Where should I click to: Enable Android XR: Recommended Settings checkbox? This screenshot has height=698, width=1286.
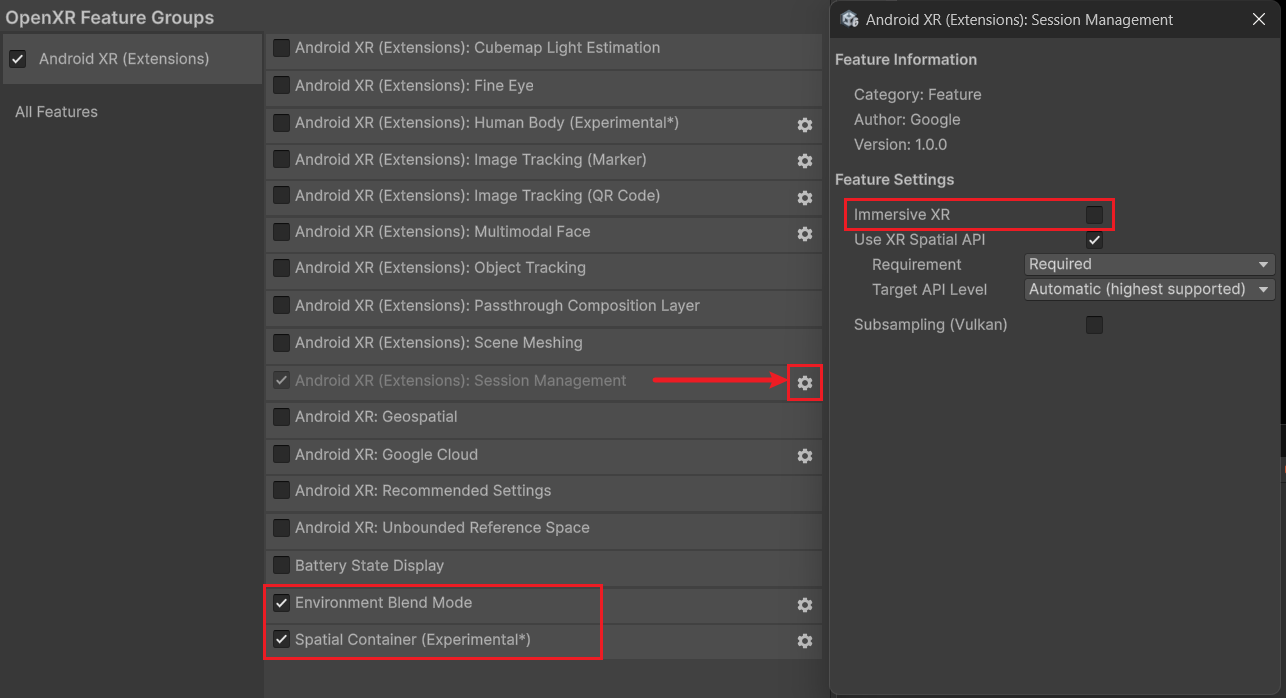tap(281, 490)
